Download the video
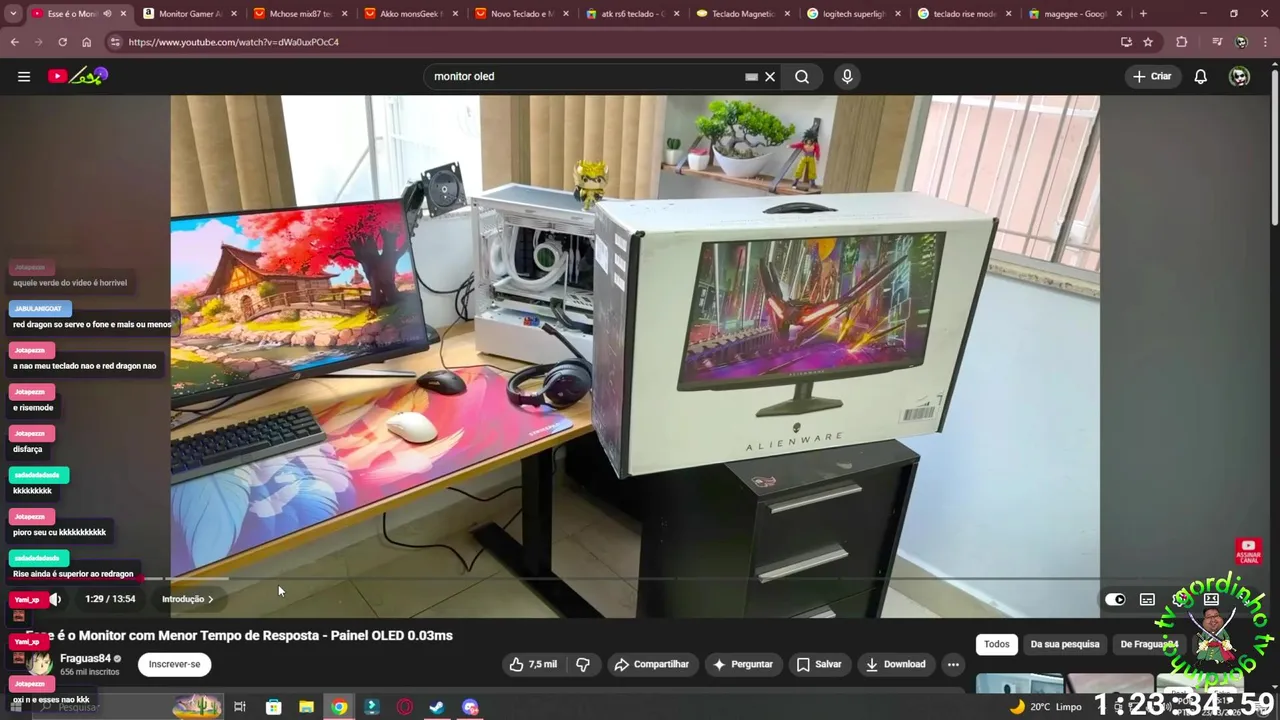Image resolution: width=1280 pixels, height=720 pixels. click(x=895, y=664)
